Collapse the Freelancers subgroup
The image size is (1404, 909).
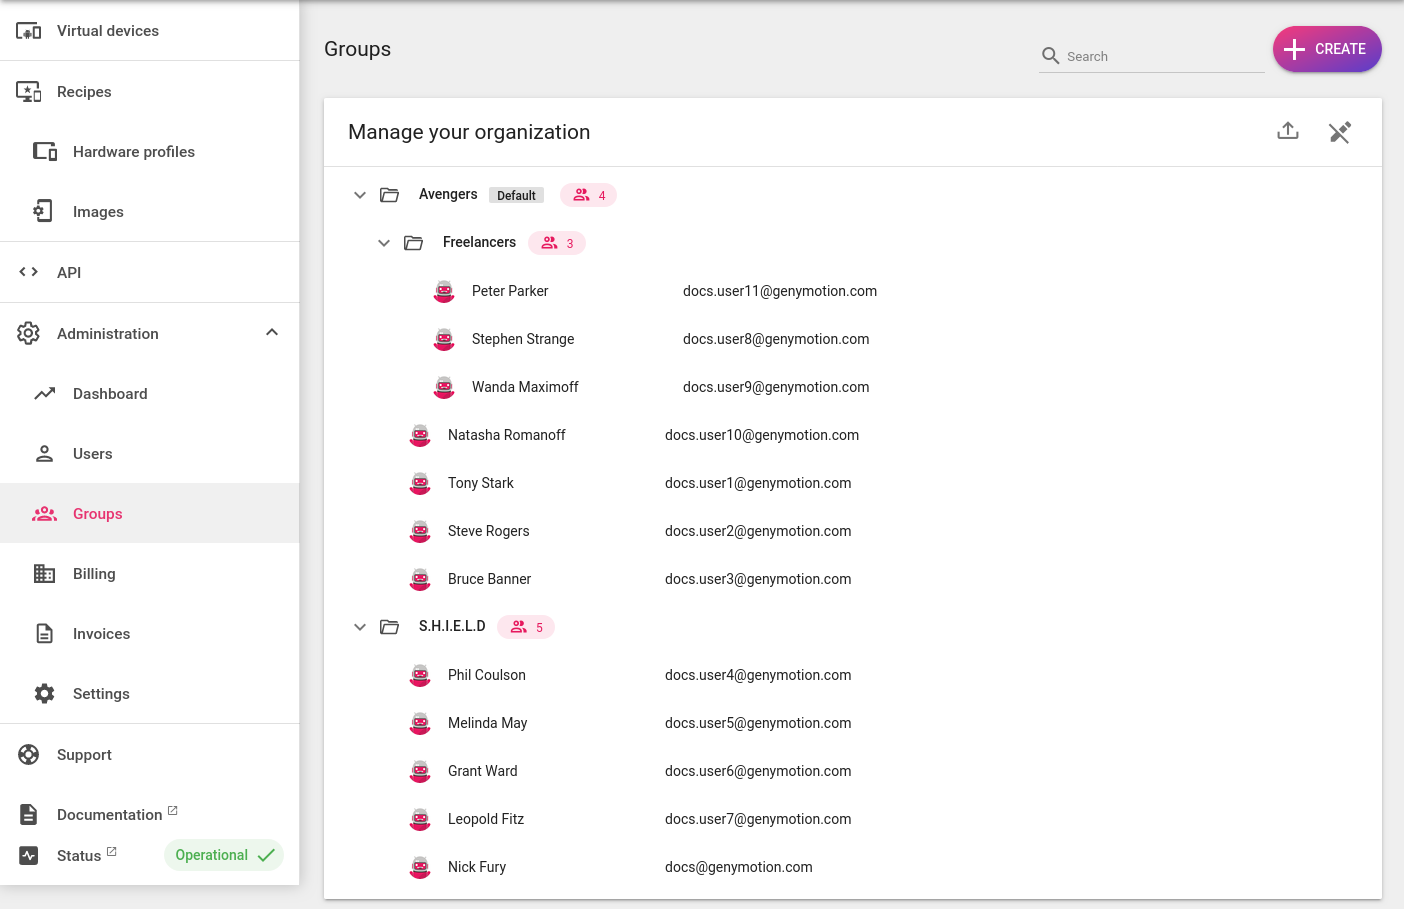[x=384, y=242]
